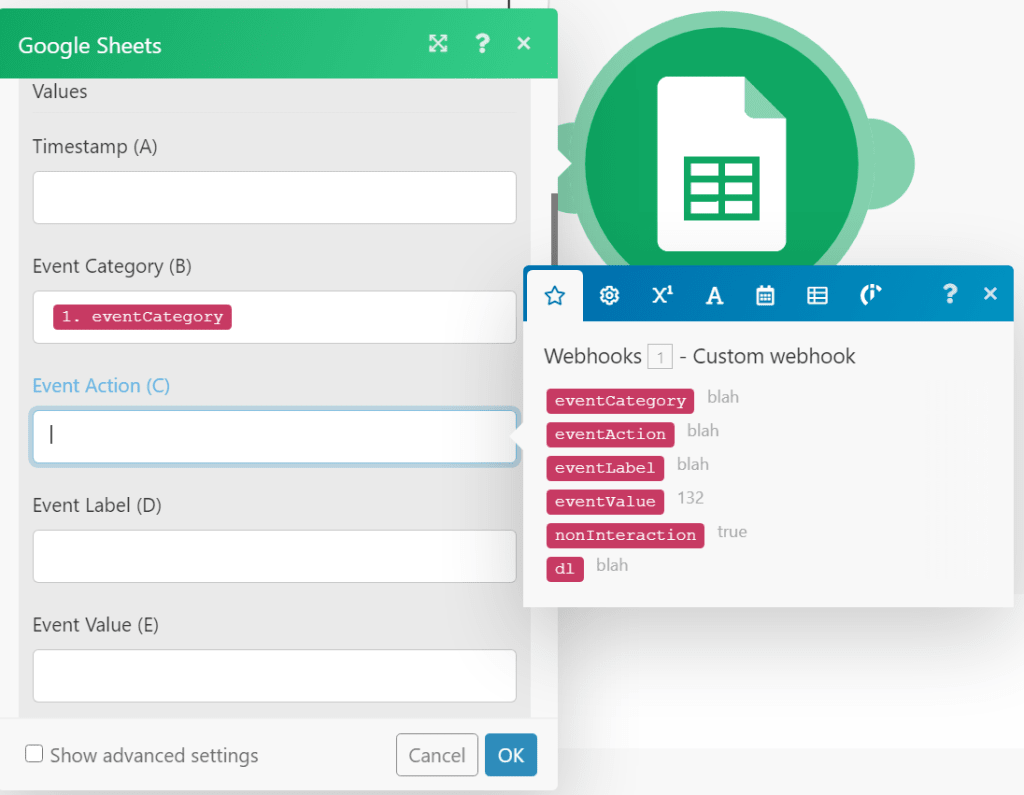1024x795 pixels.
Task: Switch to the text functions tab
Action: tap(714, 296)
